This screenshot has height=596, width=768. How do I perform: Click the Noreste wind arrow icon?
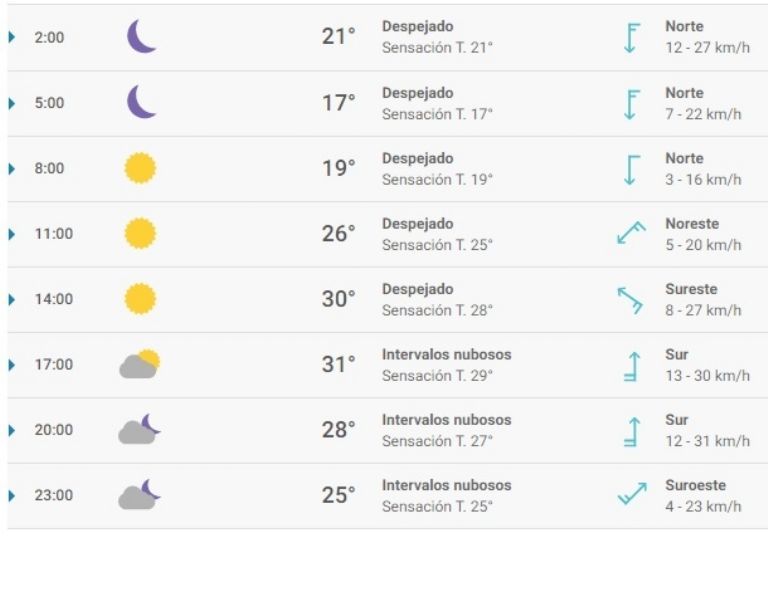[631, 234]
